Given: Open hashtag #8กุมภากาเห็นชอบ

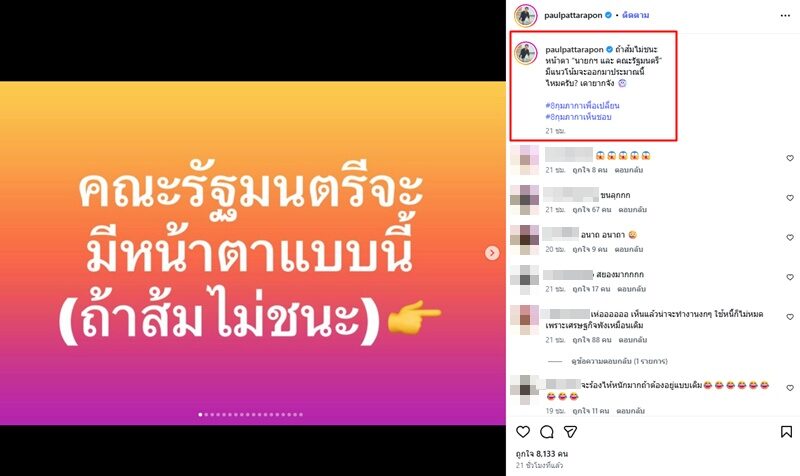Looking at the screenshot, I should tap(578, 117).
